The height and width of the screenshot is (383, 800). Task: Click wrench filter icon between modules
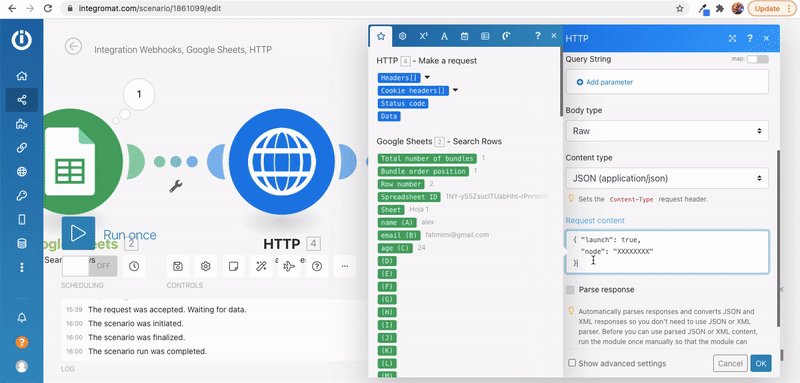pyautogui.click(x=176, y=186)
